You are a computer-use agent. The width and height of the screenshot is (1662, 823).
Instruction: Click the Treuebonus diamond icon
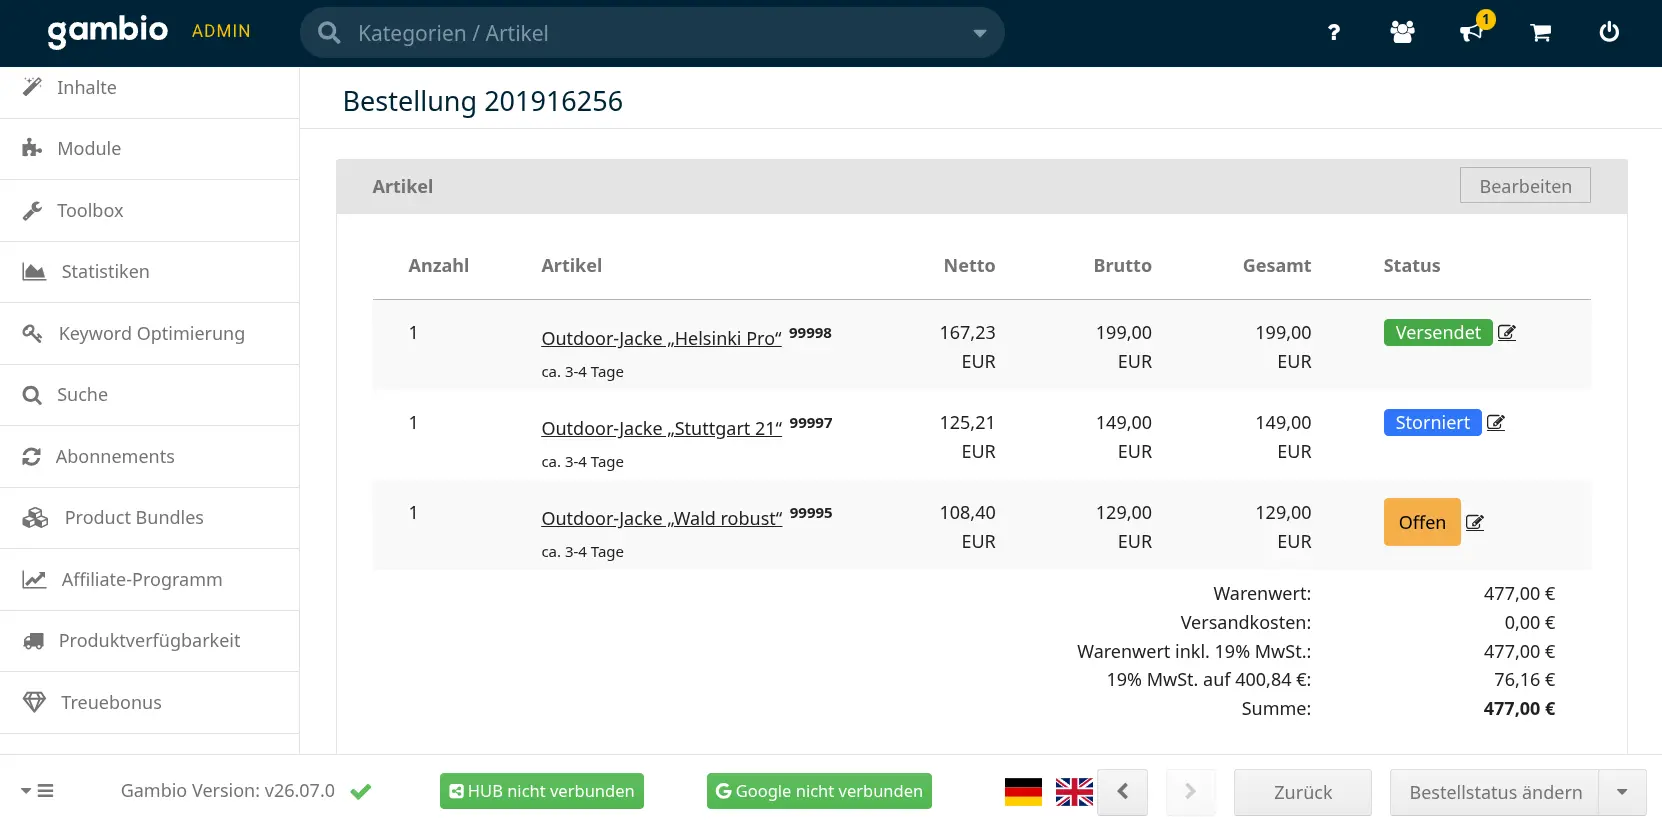pos(34,702)
